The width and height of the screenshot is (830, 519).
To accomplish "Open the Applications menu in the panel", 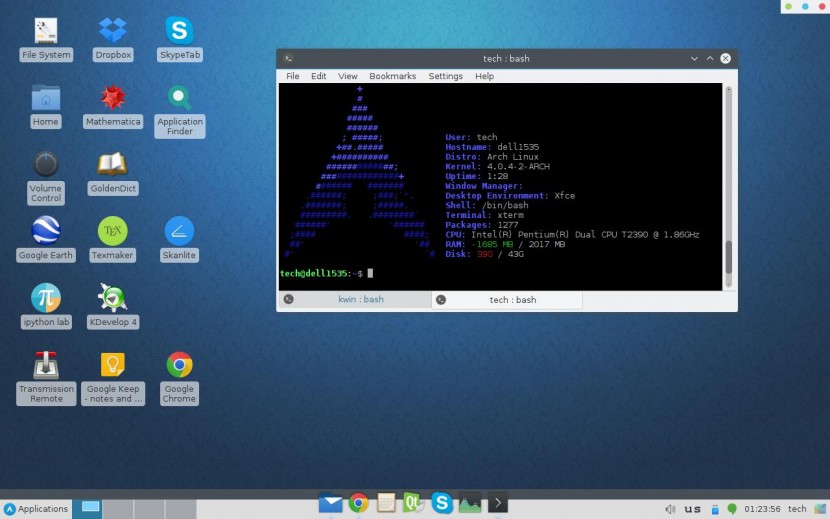I will click(36, 509).
